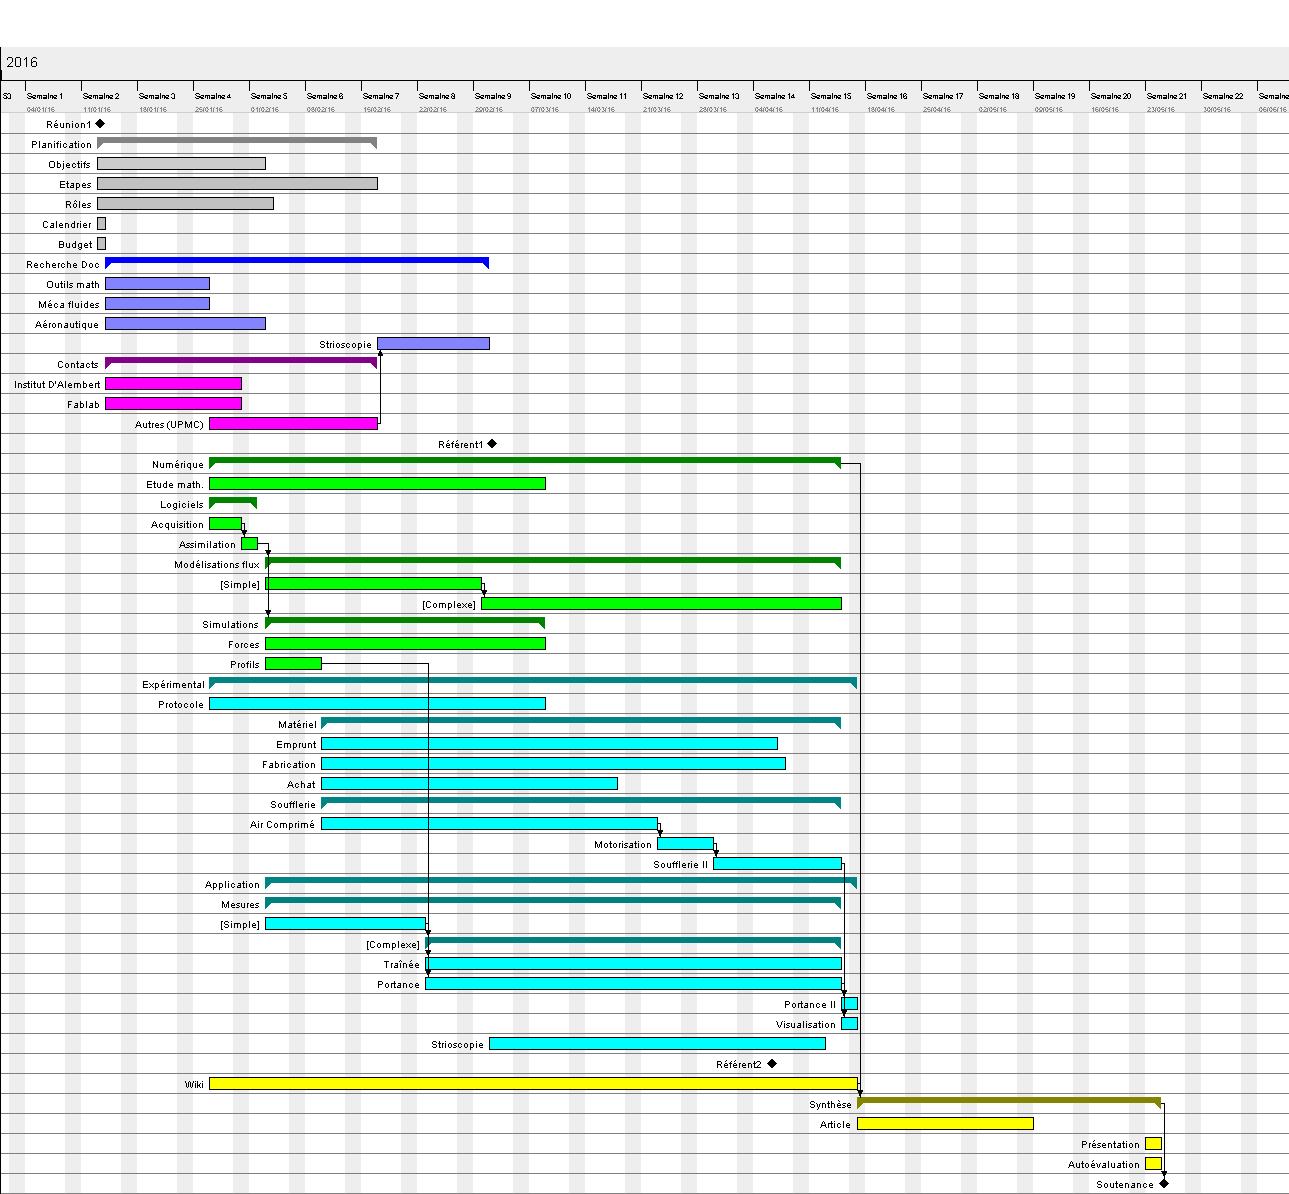Click the Référent2 milestone diamond
Image resolution: width=1289 pixels, height=1194 pixels.
pyautogui.click(x=772, y=1064)
